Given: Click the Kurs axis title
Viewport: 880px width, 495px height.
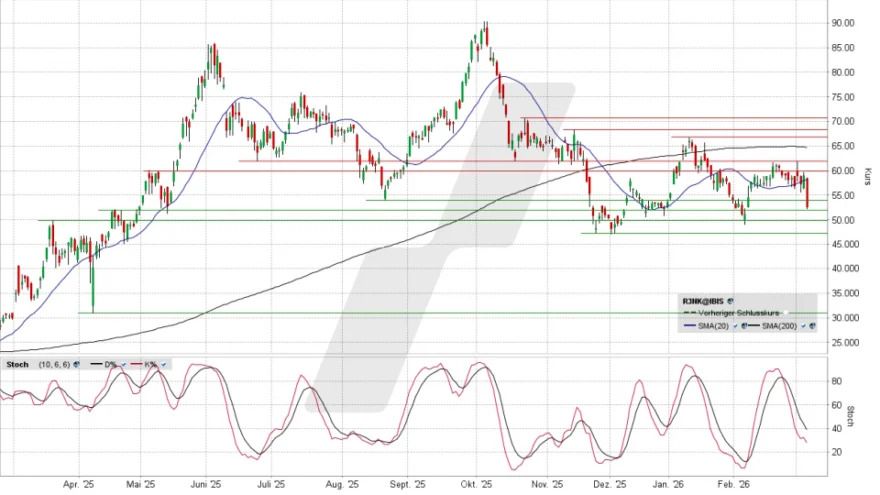Looking at the screenshot, I should 866,177.
